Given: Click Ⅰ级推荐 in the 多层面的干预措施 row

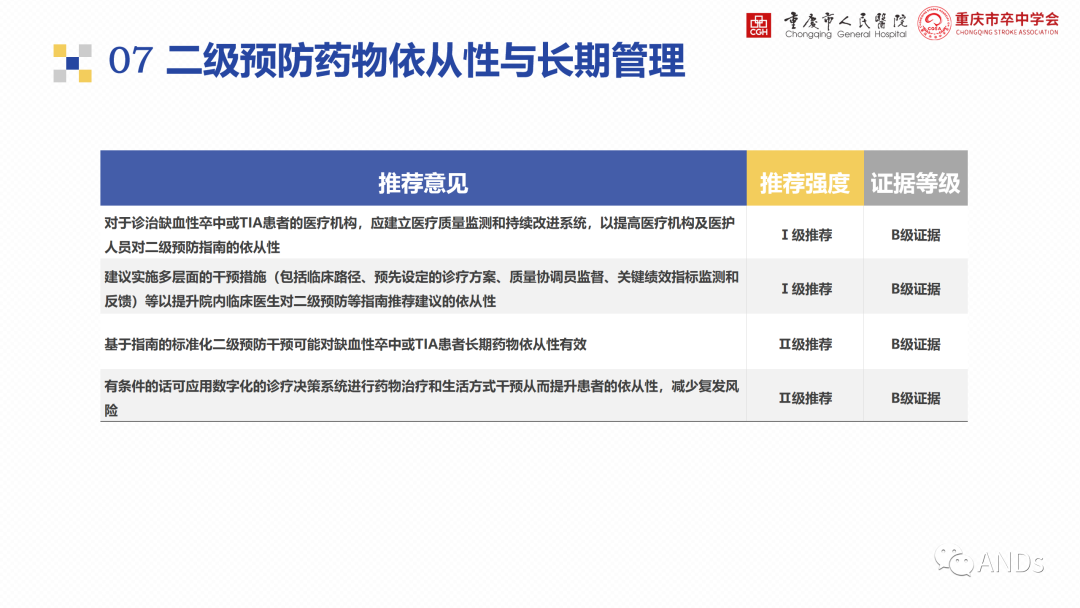Looking at the screenshot, I should pos(806,289).
